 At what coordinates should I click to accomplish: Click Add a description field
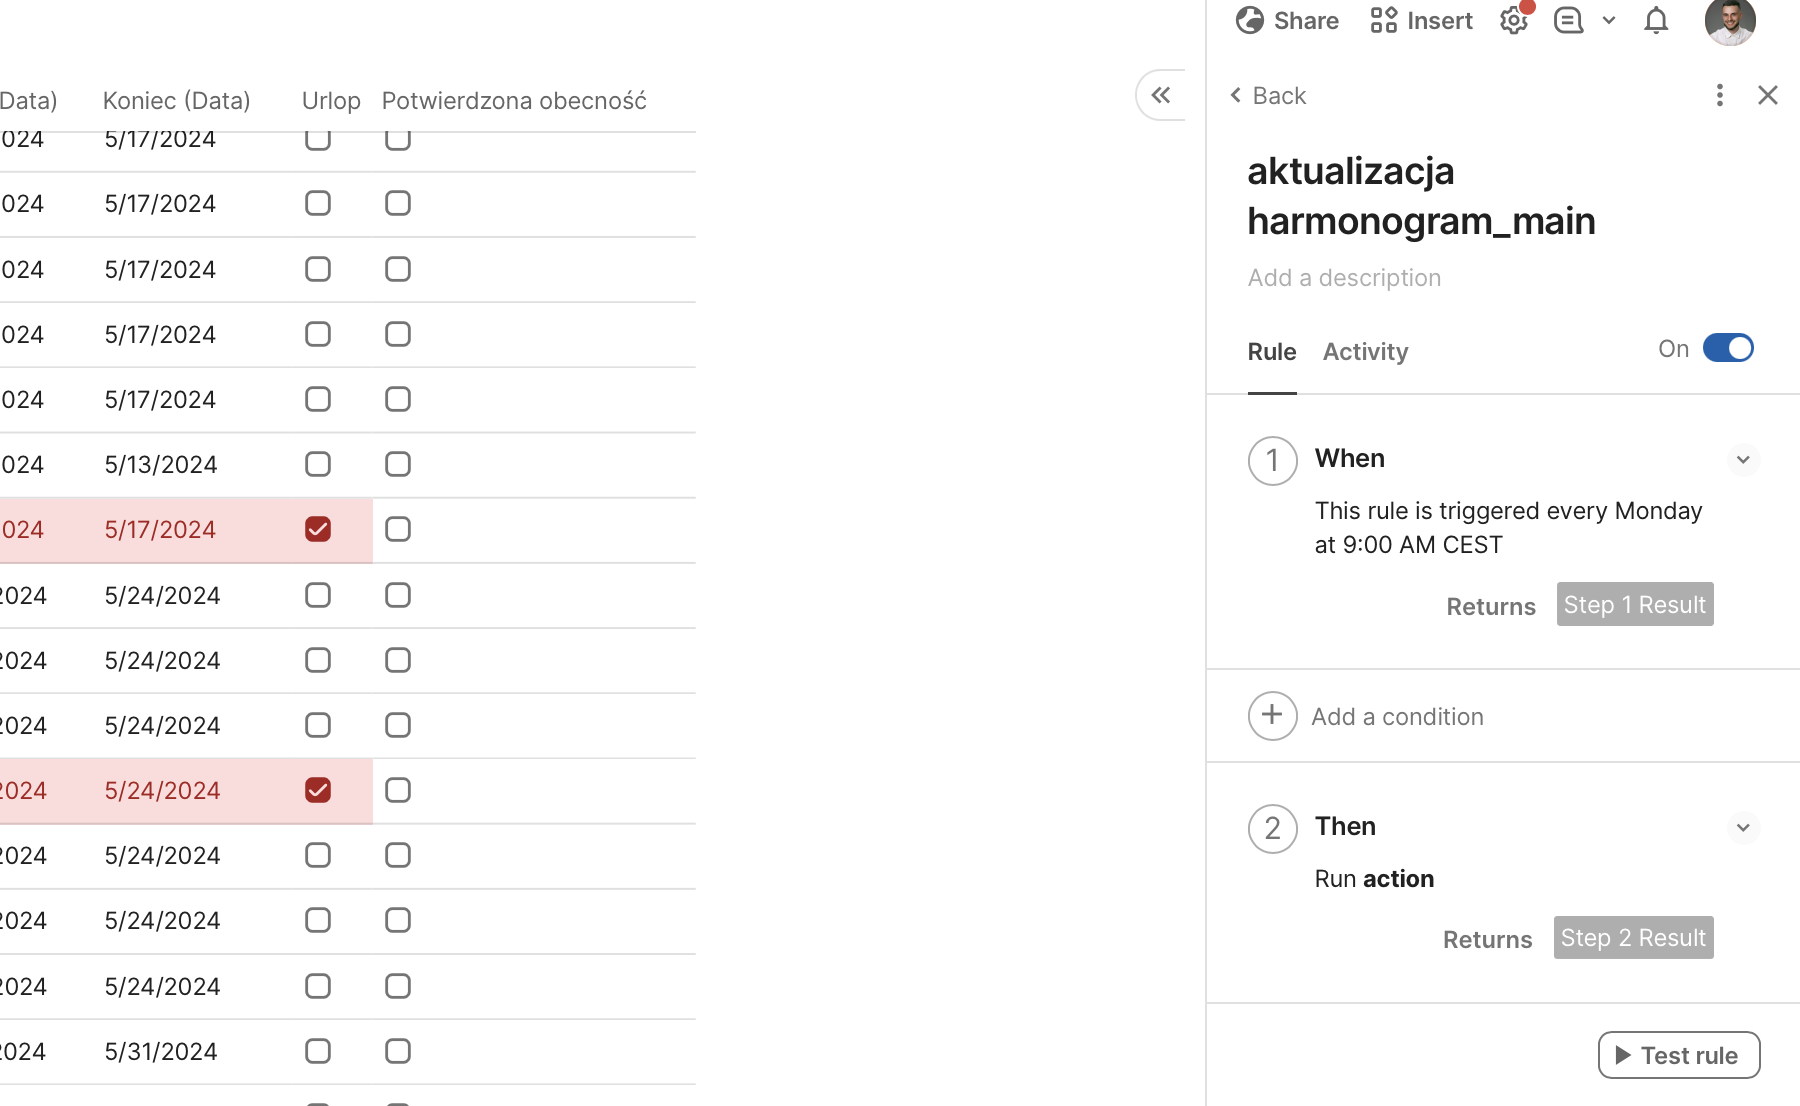pyautogui.click(x=1344, y=278)
